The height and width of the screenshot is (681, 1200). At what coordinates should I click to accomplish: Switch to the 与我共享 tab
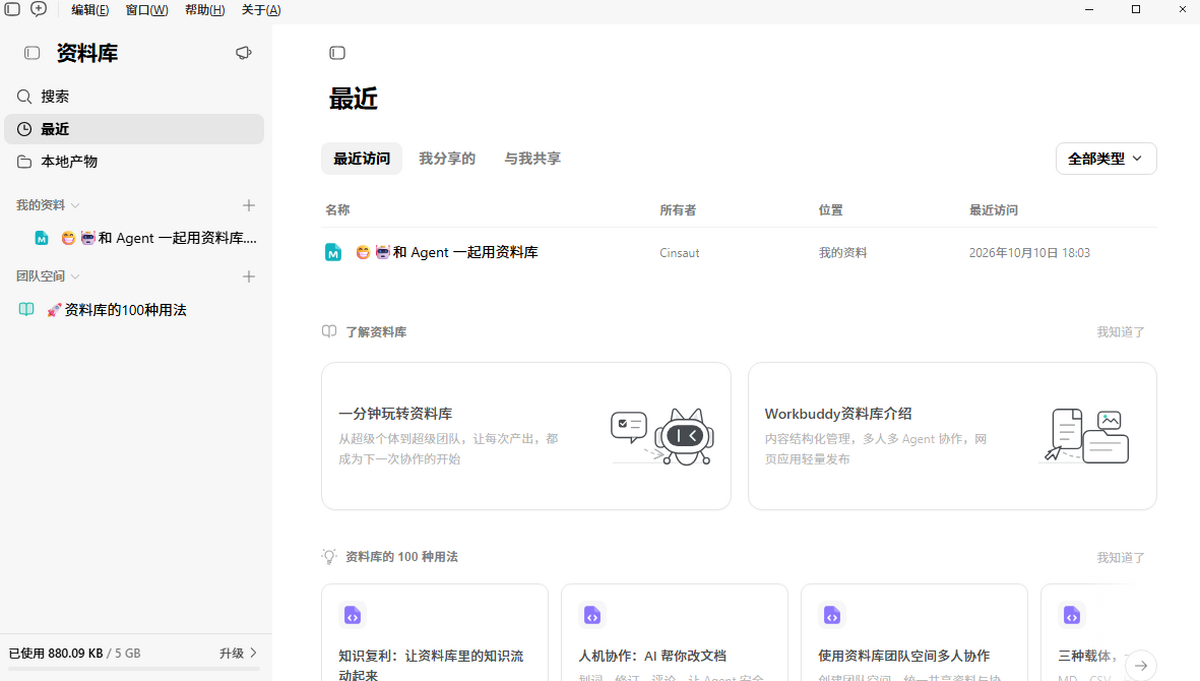click(532, 159)
